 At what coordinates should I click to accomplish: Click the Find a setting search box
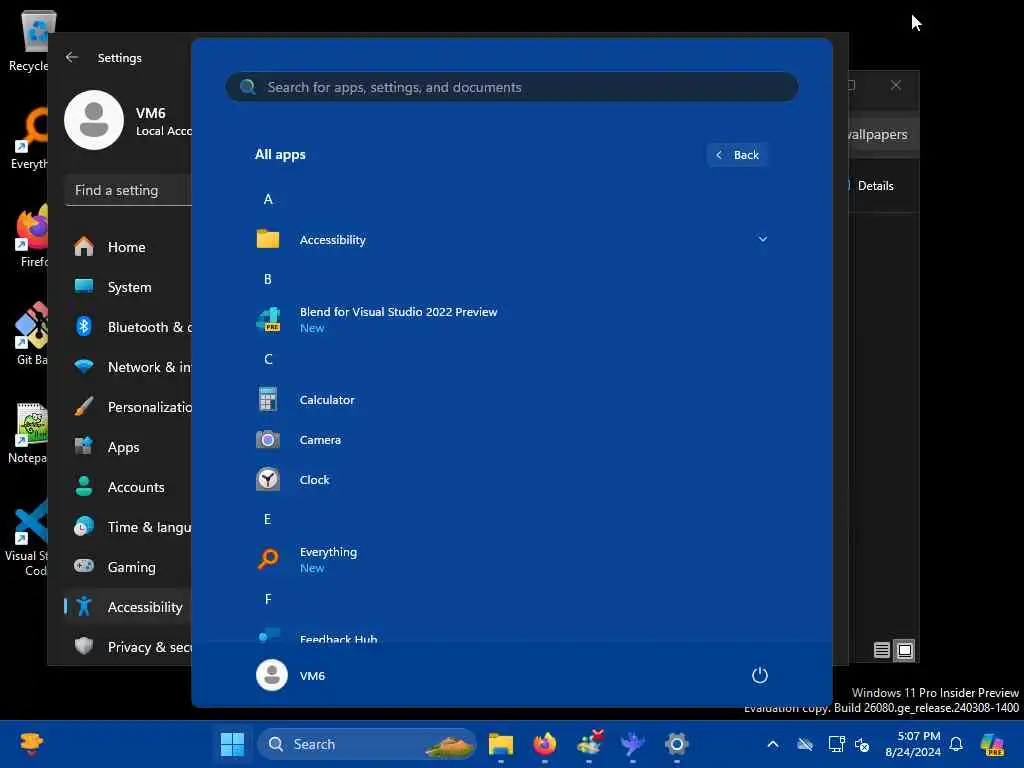129,190
